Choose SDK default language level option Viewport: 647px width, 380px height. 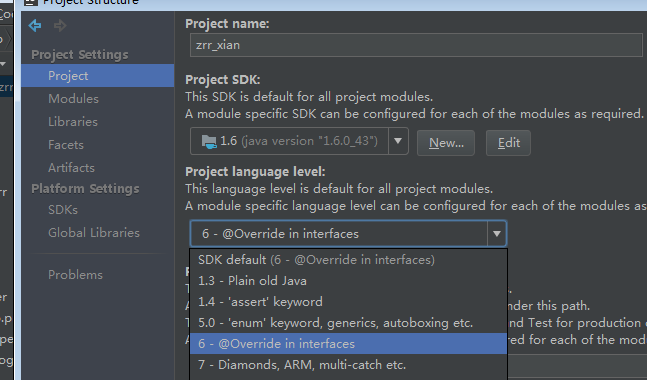[348, 260]
